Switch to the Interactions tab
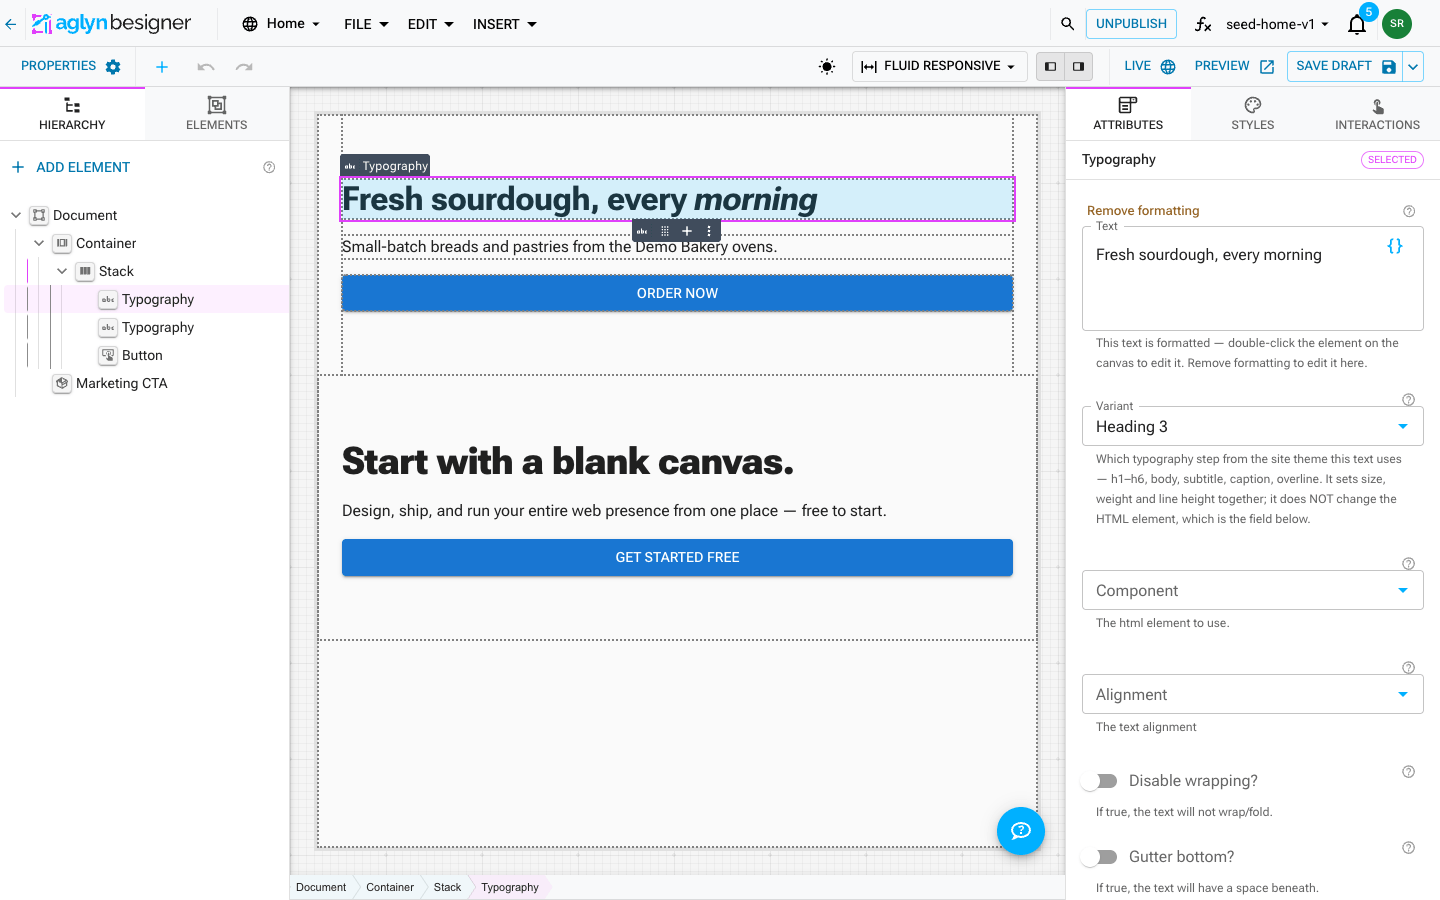The image size is (1440, 900). pyautogui.click(x=1377, y=114)
